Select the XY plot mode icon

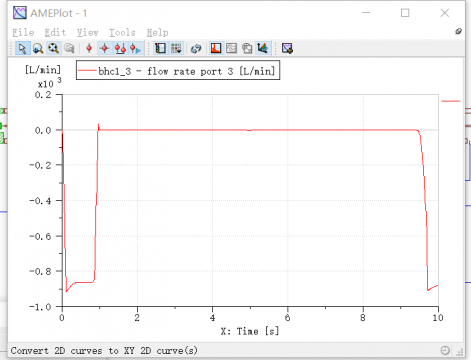pos(232,49)
